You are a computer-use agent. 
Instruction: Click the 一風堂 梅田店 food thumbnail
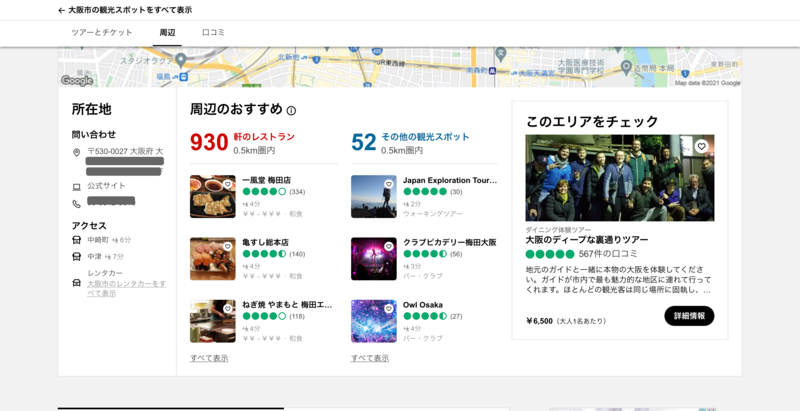tap(213, 196)
